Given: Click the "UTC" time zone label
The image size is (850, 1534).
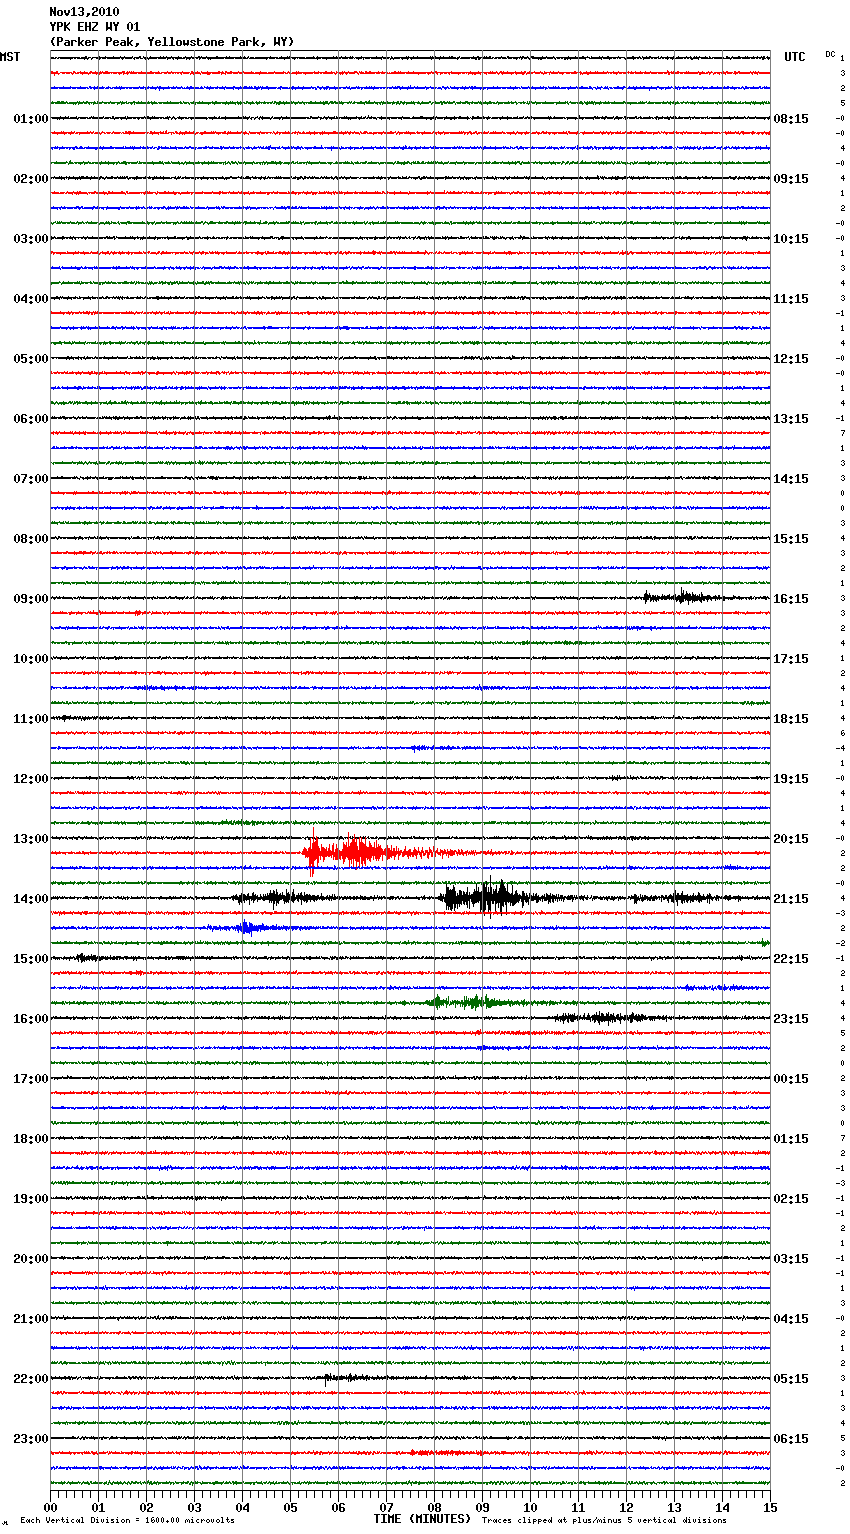Looking at the screenshot, I should click(795, 57).
